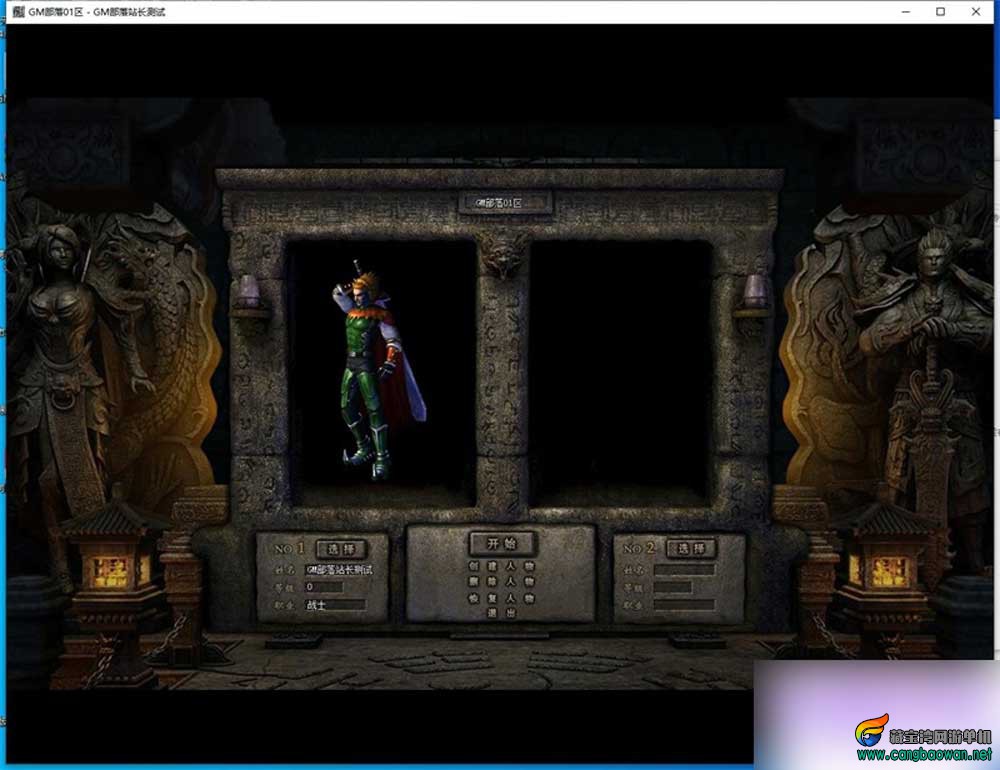The width and height of the screenshot is (1000, 770).
Task: Click the NO 1 选择 button
Action: (x=341, y=549)
